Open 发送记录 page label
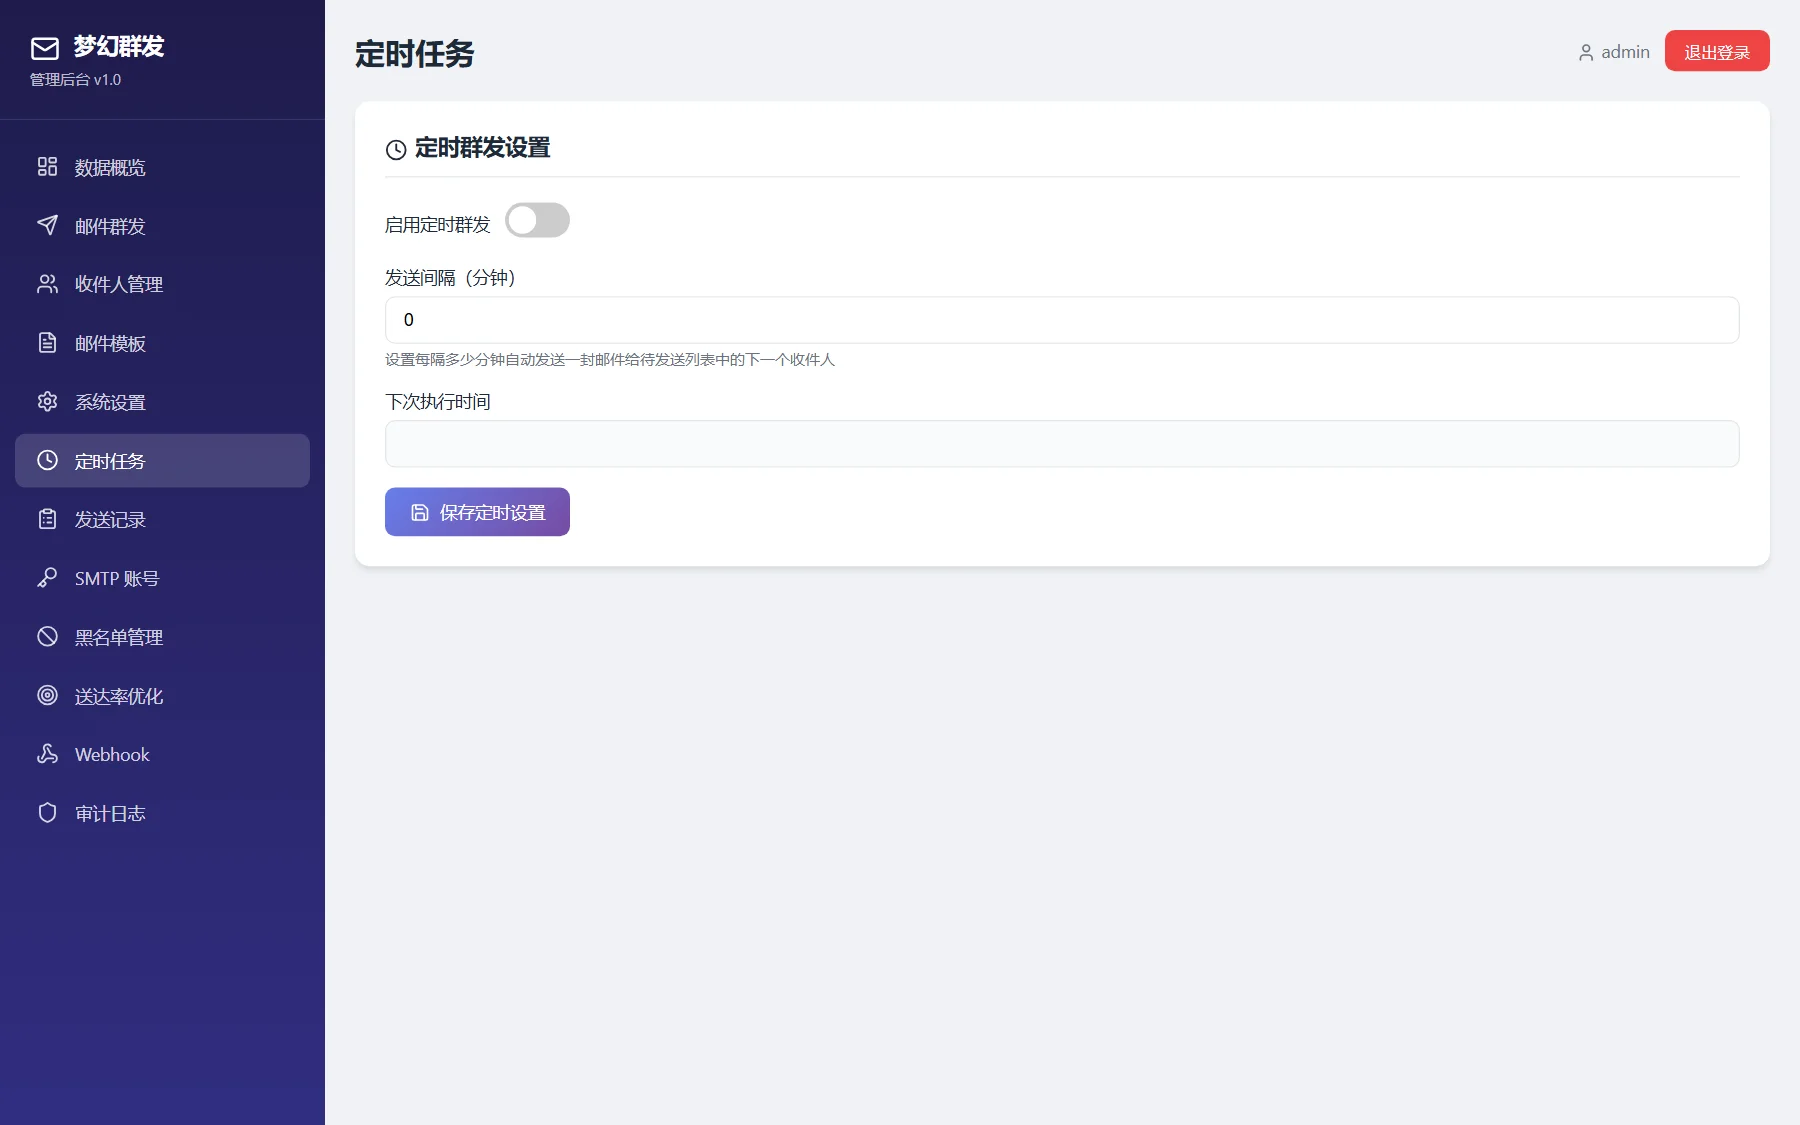 click(110, 520)
